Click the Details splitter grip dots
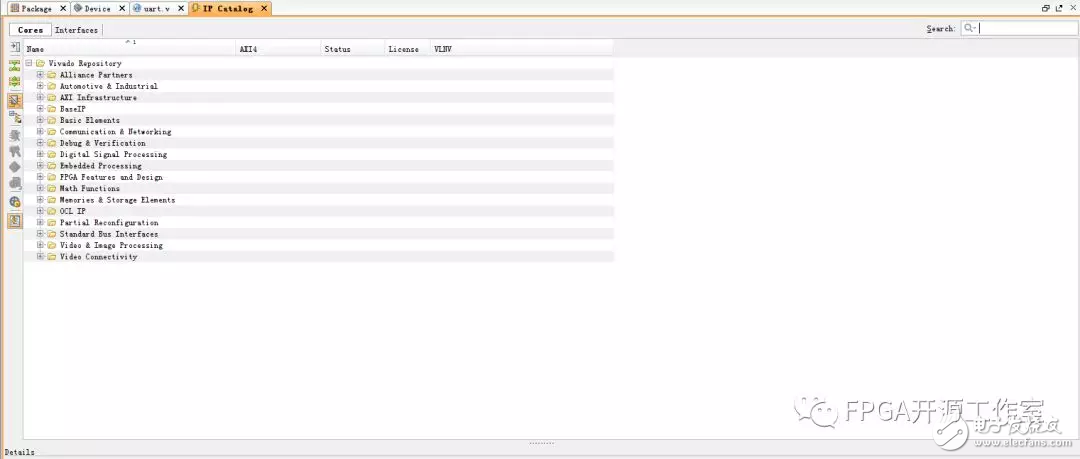This screenshot has width=1080, height=459. tap(541, 443)
